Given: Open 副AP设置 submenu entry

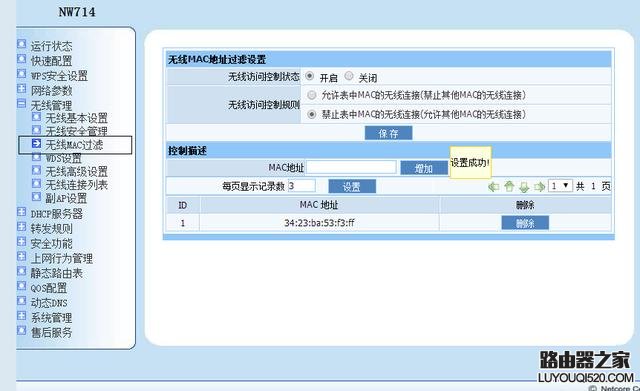Looking at the screenshot, I should pyautogui.click(x=66, y=198).
